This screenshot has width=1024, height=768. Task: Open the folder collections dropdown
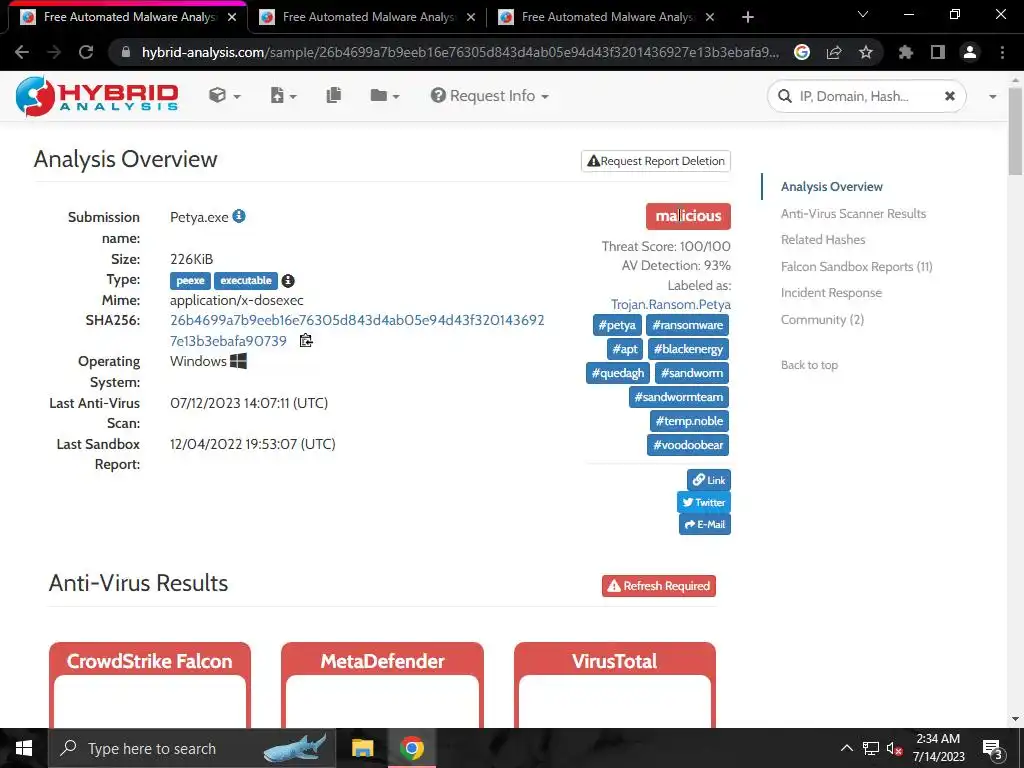pyautogui.click(x=385, y=96)
